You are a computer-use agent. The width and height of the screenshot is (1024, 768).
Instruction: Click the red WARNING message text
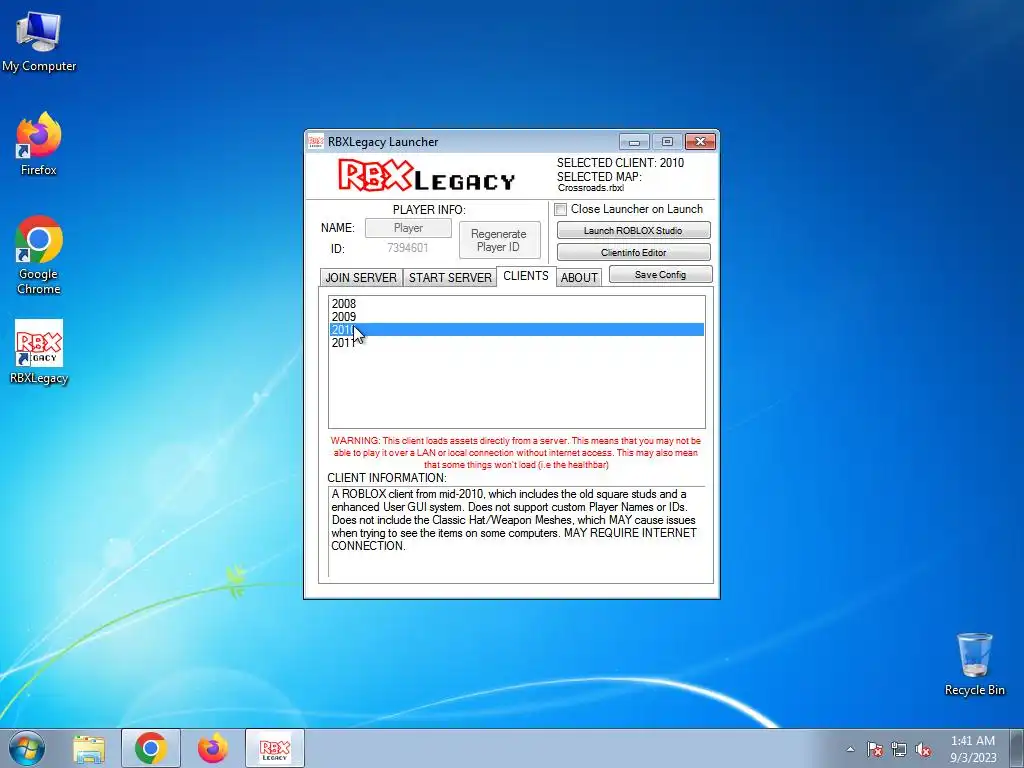[x=516, y=453]
